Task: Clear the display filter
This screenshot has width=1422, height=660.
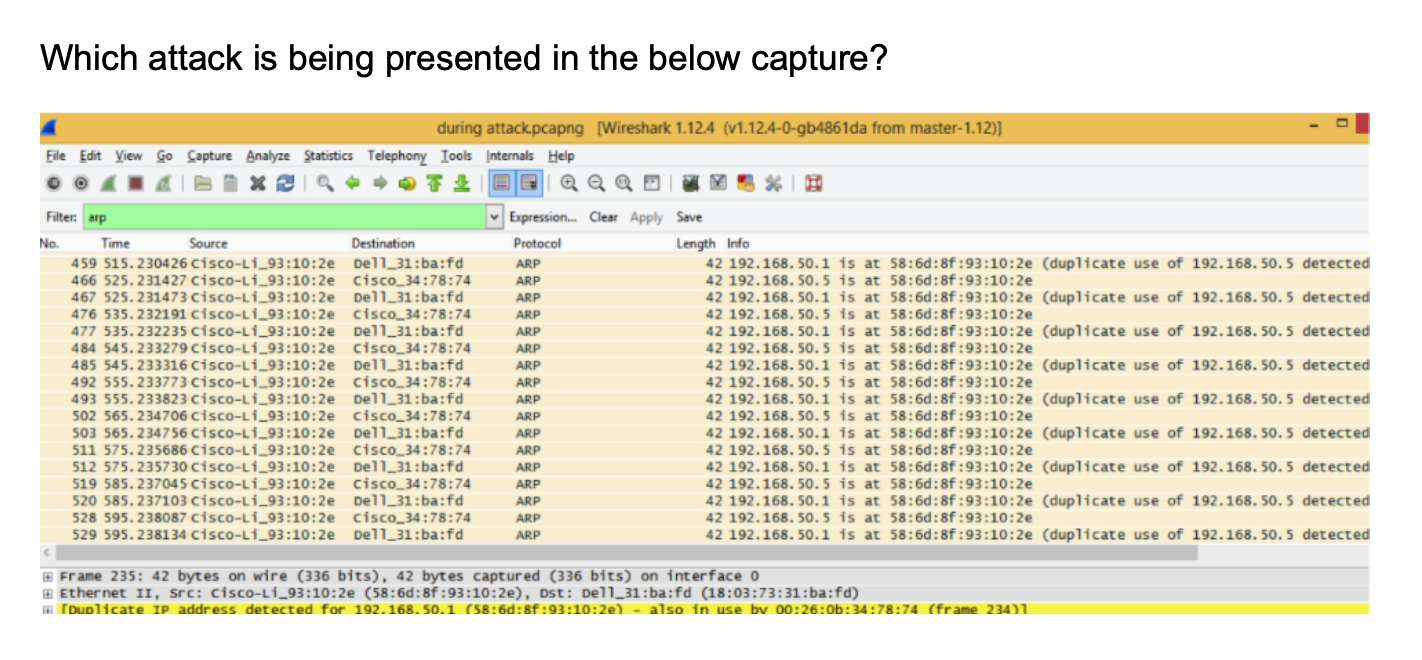Action: click(x=603, y=217)
